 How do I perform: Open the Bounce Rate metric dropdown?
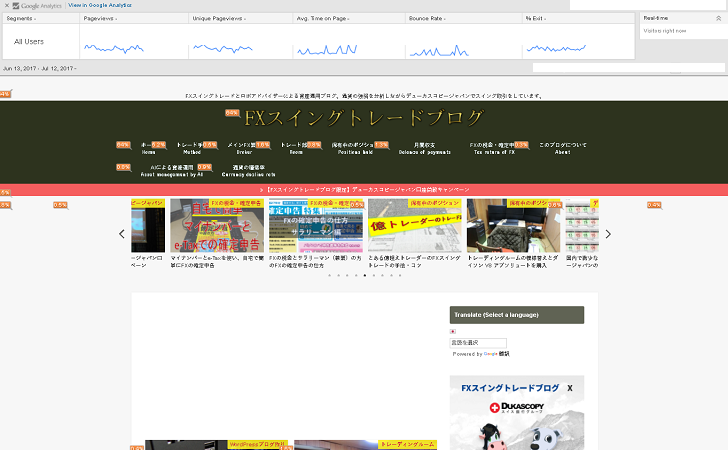(427, 19)
